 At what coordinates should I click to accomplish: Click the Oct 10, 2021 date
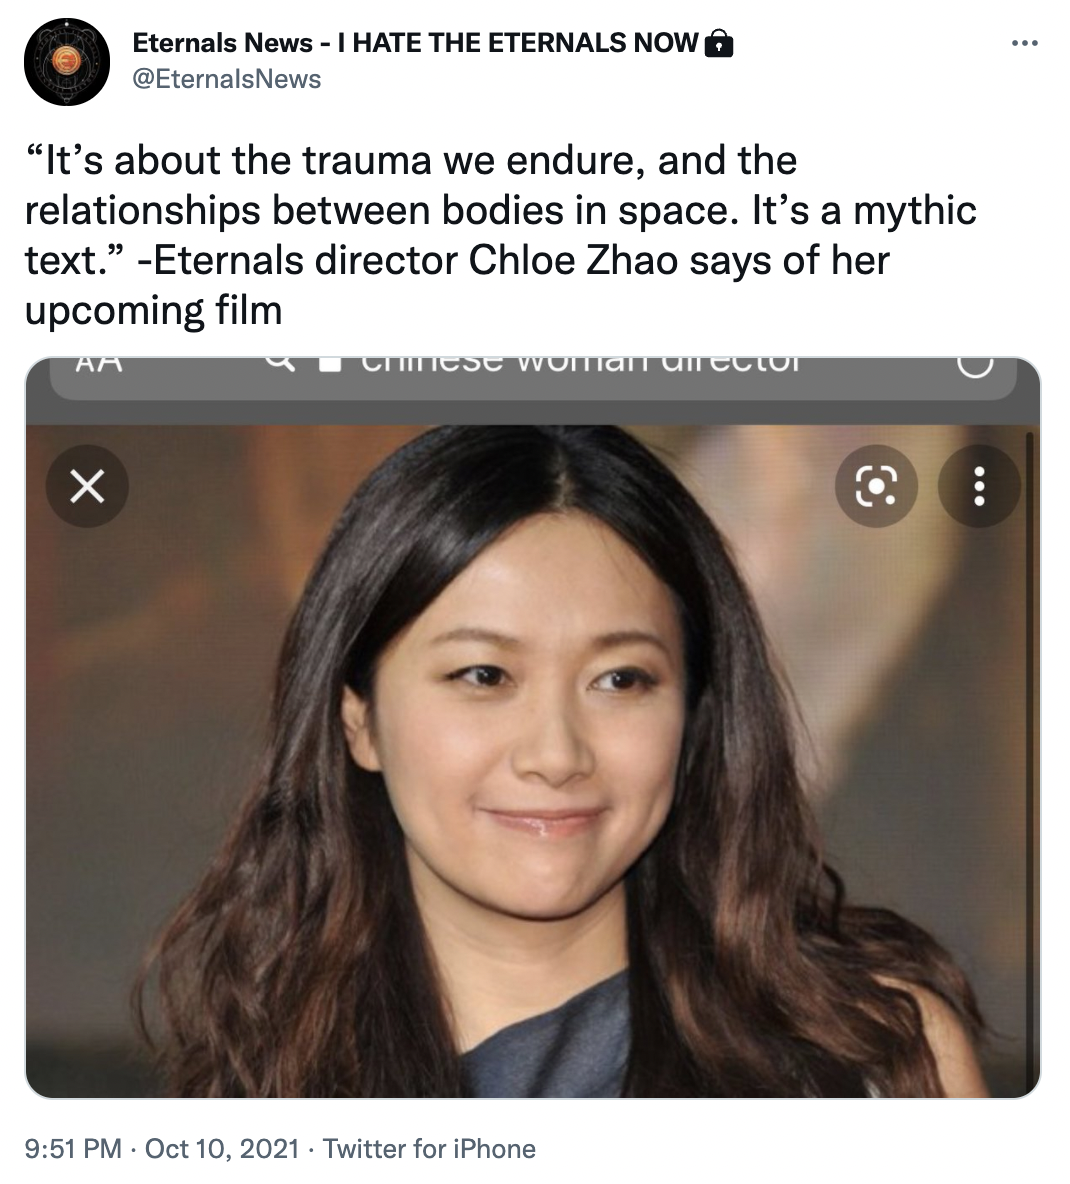coord(222,1149)
